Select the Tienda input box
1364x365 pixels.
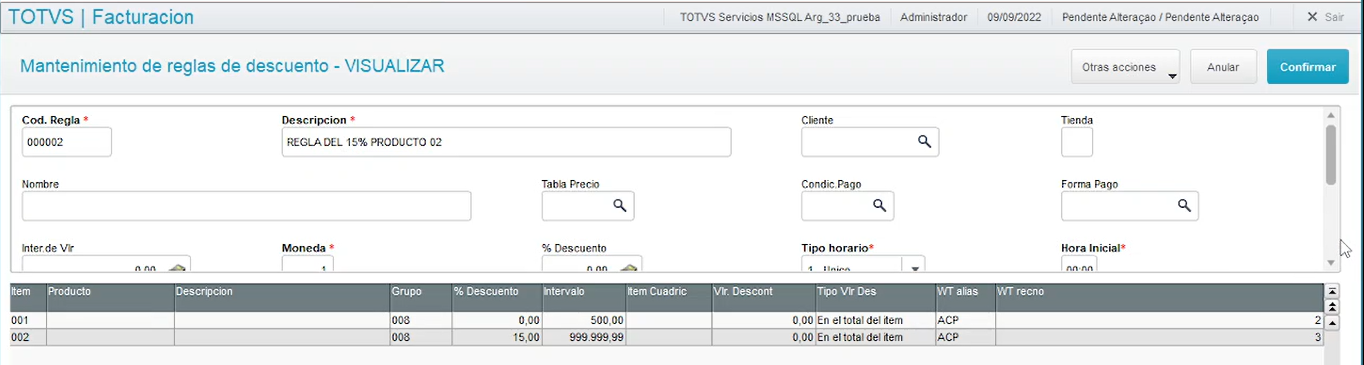coord(1077,142)
